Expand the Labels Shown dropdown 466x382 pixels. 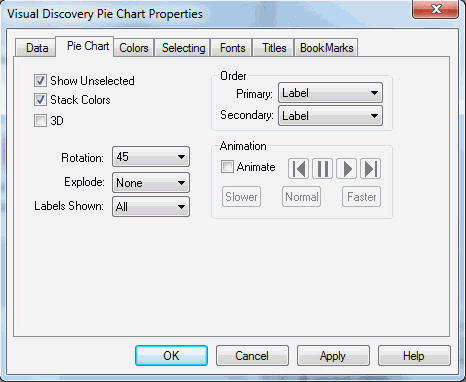[151, 207]
